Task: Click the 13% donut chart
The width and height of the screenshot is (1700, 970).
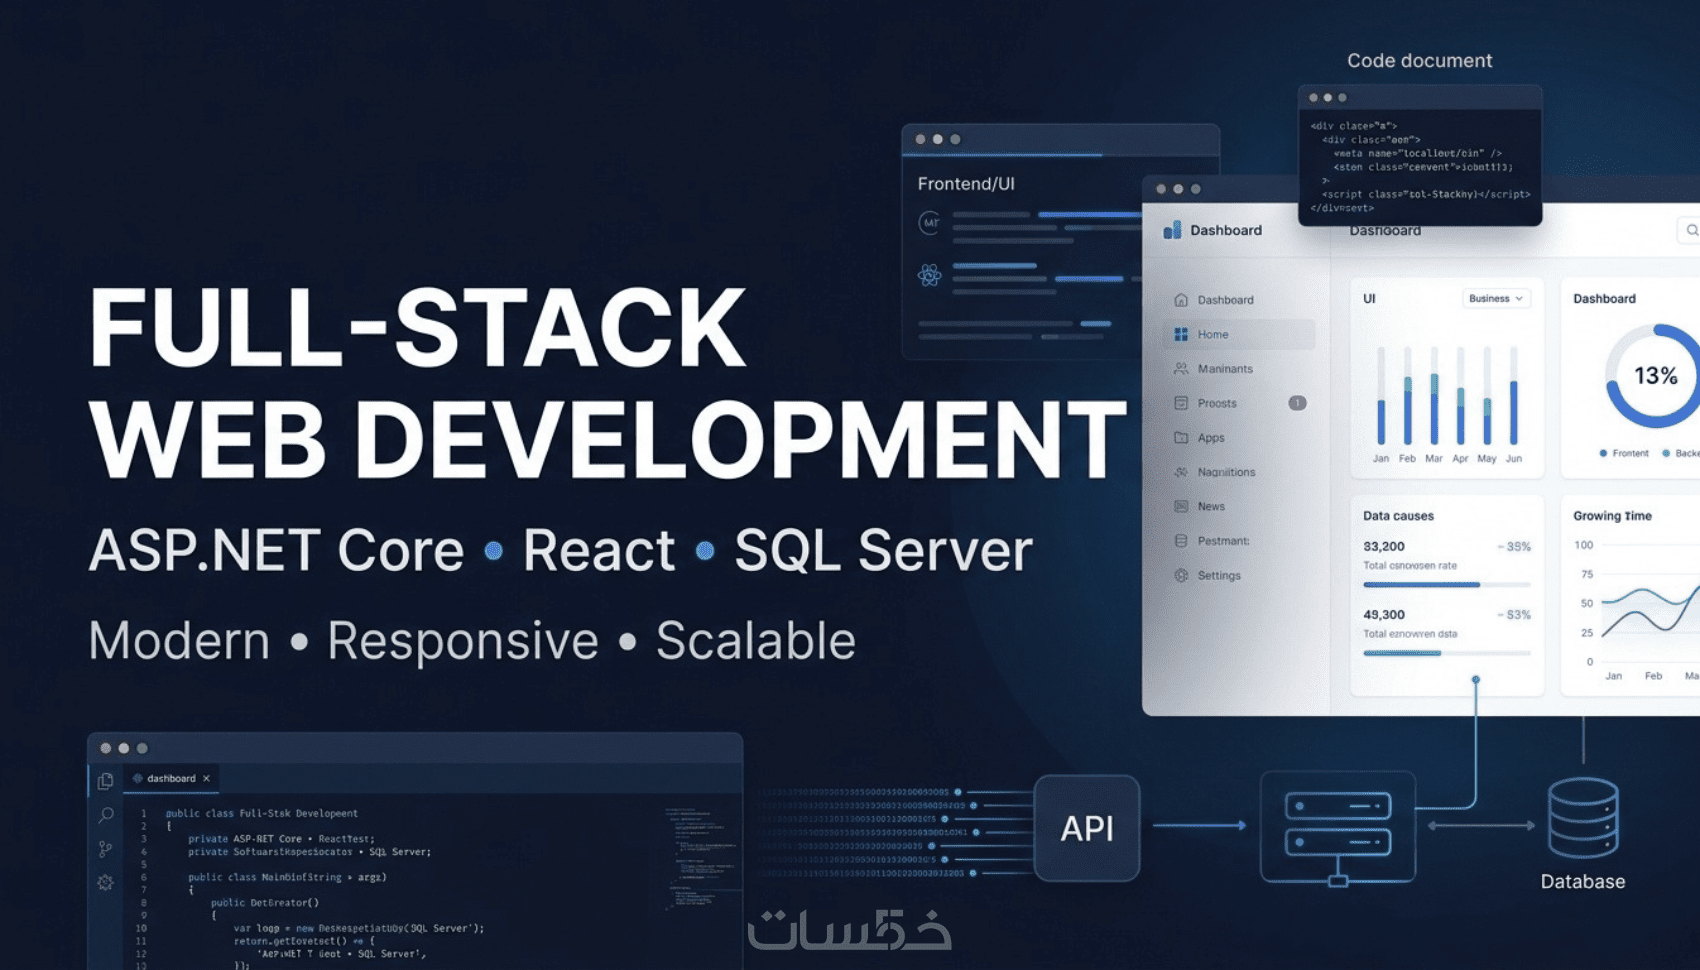Action: tap(1654, 376)
